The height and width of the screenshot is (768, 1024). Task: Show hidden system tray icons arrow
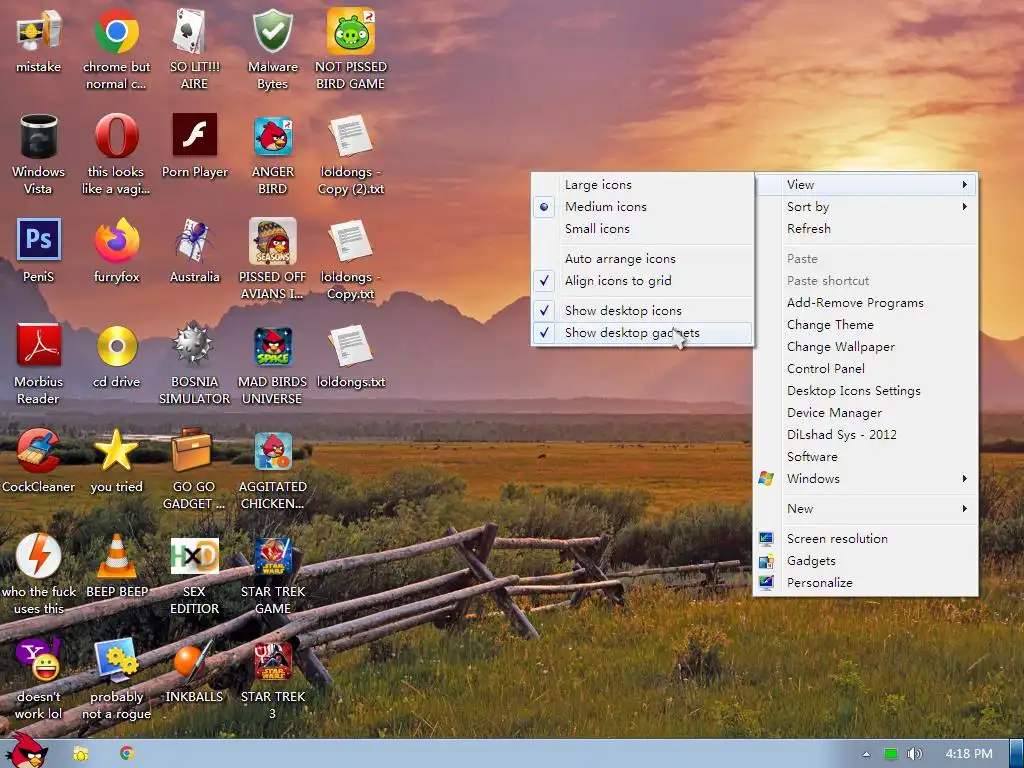pyautogui.click(x=866, y=754)
